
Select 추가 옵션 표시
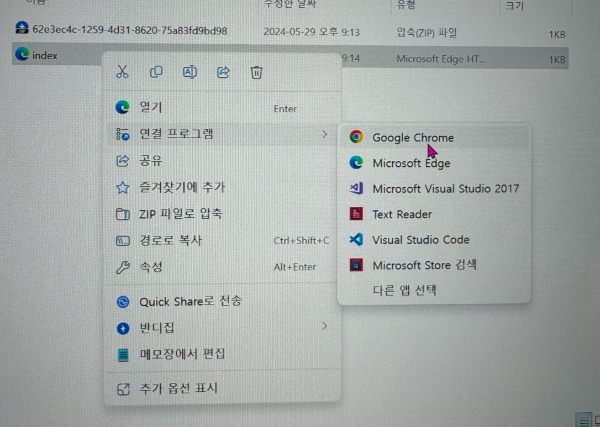click(222, 389)
